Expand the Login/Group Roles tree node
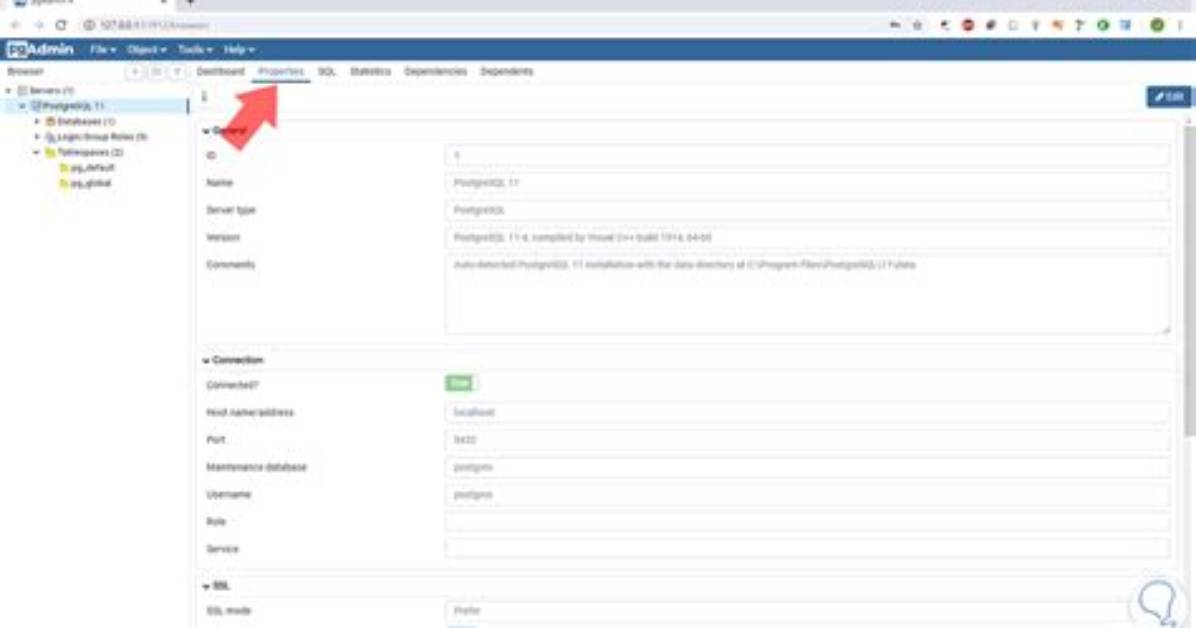 [37, 137]
